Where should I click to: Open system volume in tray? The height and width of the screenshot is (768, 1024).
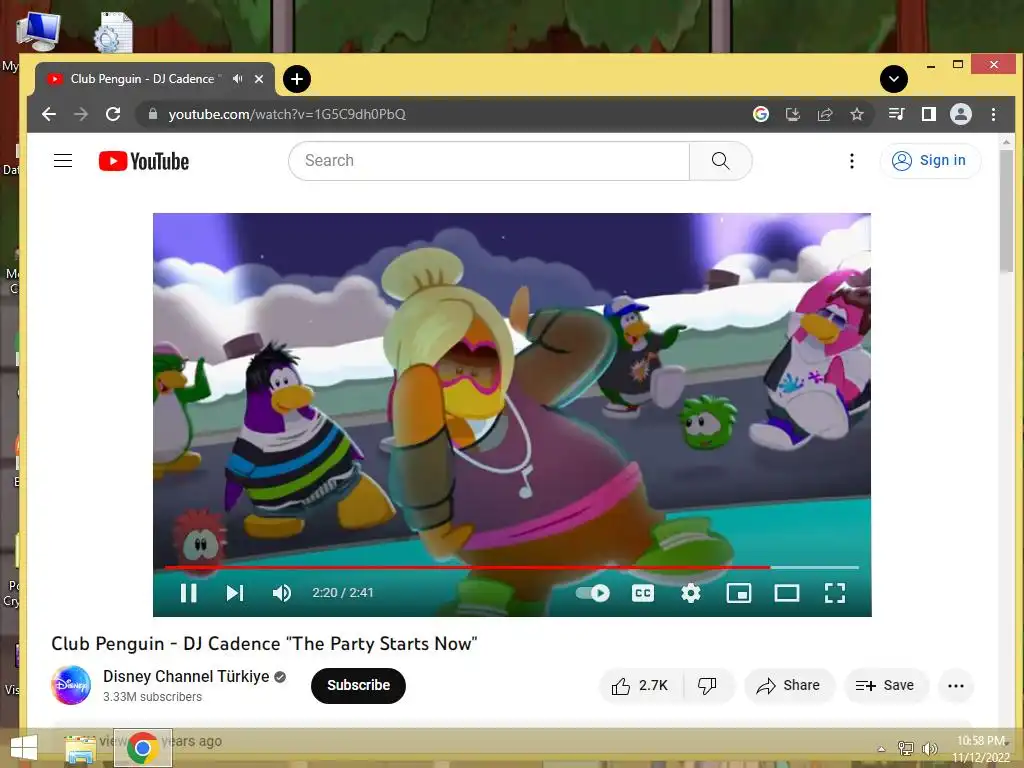click(929, 748)
